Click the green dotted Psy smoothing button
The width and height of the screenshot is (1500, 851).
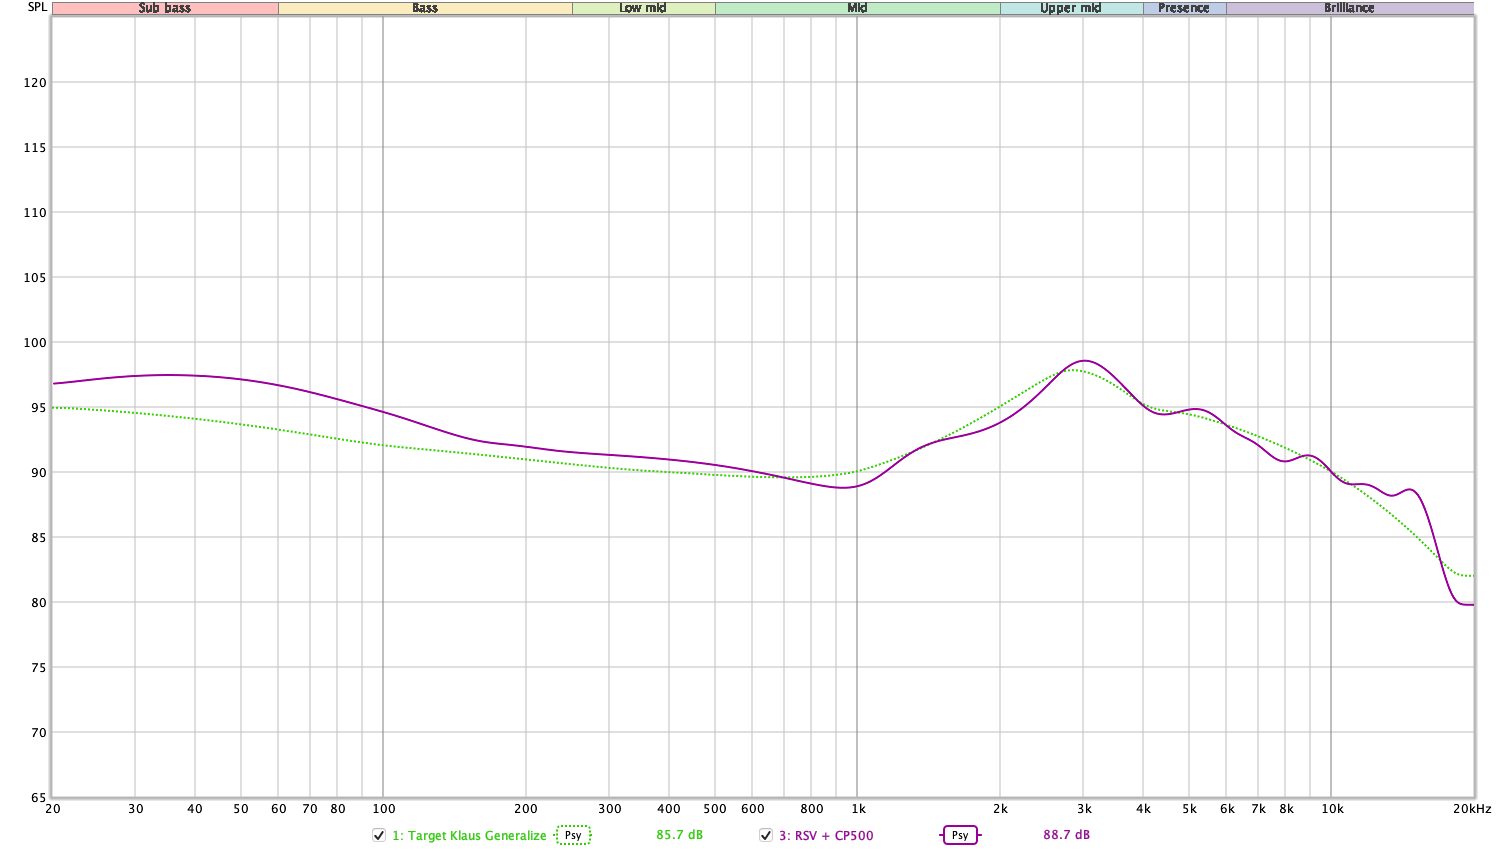573,835
